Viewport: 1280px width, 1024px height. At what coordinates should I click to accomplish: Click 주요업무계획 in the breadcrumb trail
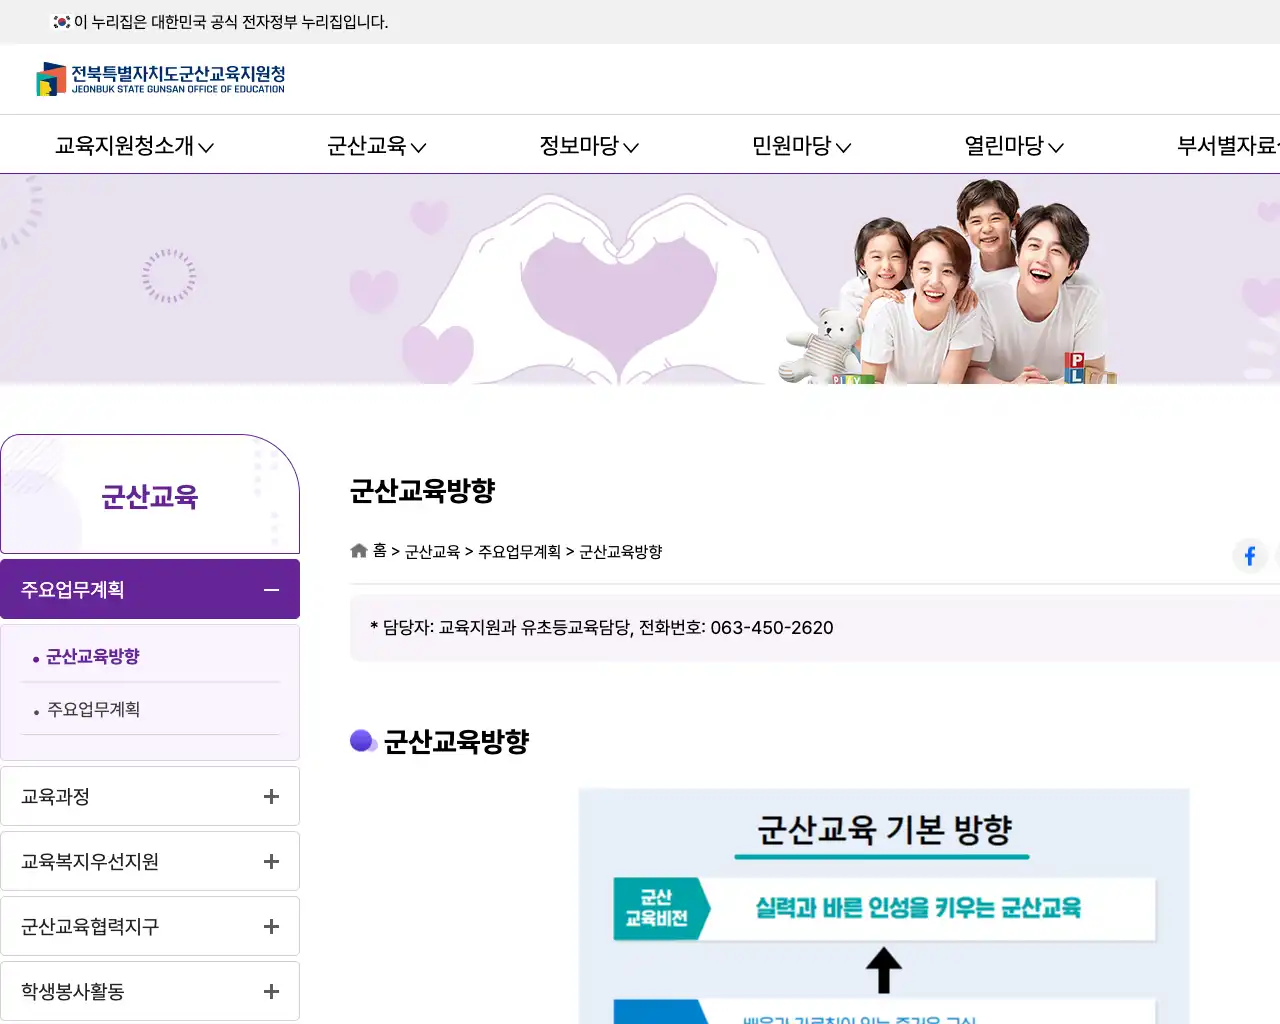click(518, 551)
